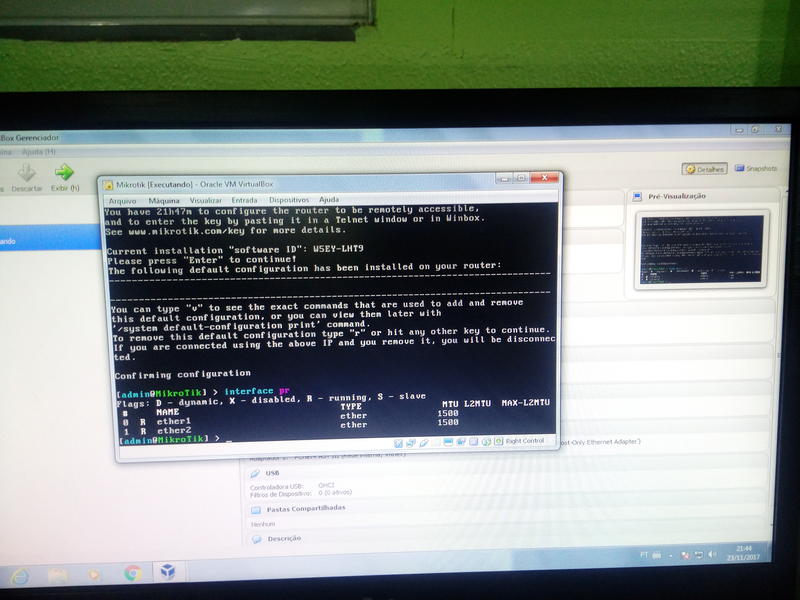The width and height of the screenshot is (800, 600).
Task: Click the Mikrotik VM window title icon
Action: click(x=108, y=185)
